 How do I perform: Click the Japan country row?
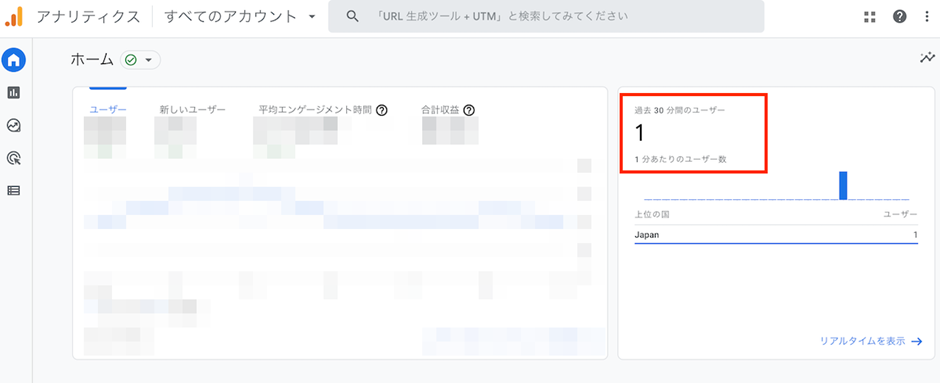776,235
